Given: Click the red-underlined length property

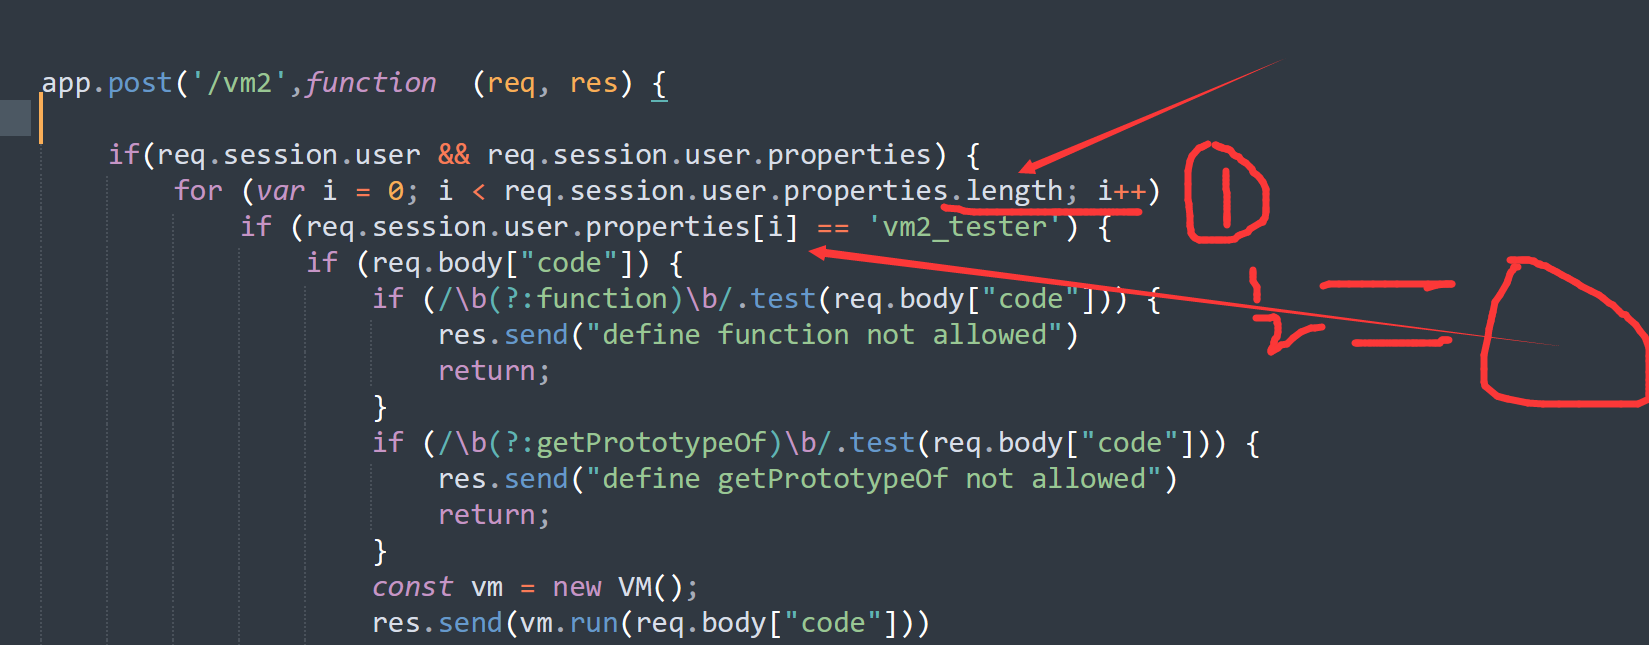Looking at the screenshot, I should [x=1014, y=191].
